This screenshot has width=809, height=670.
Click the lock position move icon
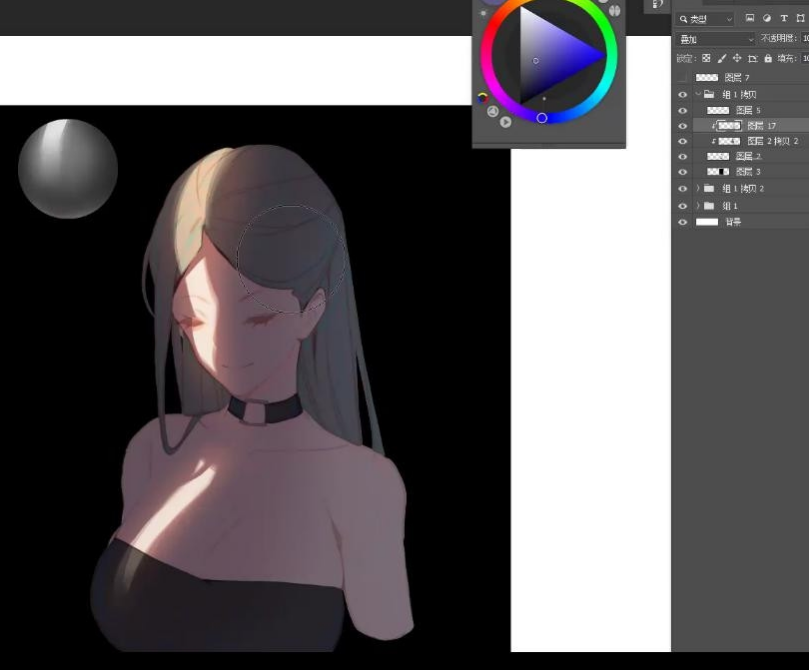click(x=737, y=59)
